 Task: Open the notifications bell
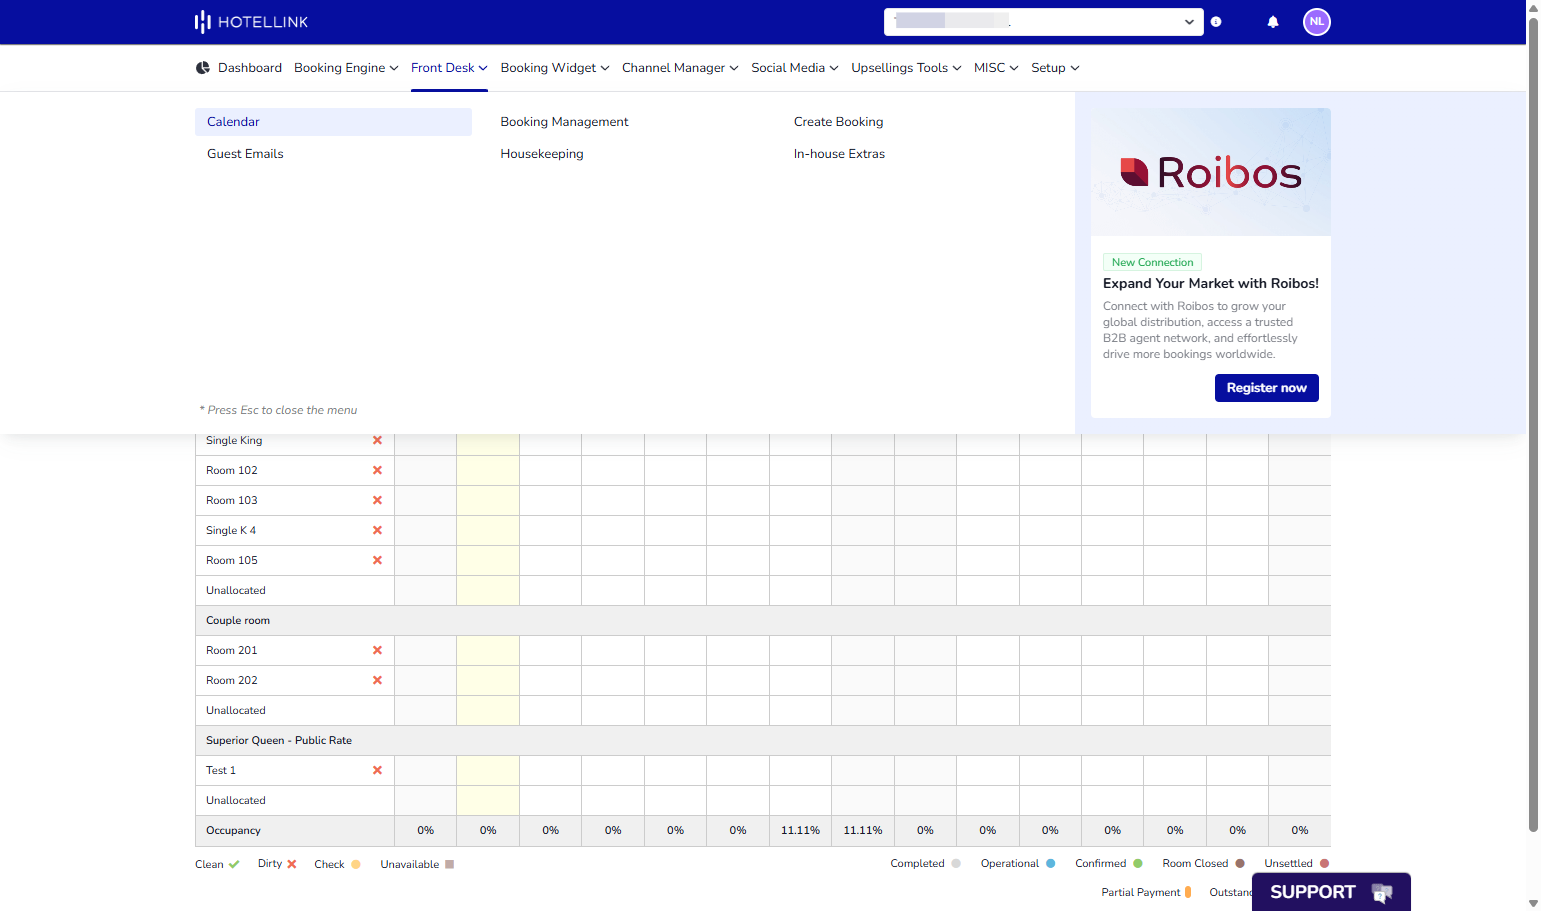click(x=1273, y=22)
